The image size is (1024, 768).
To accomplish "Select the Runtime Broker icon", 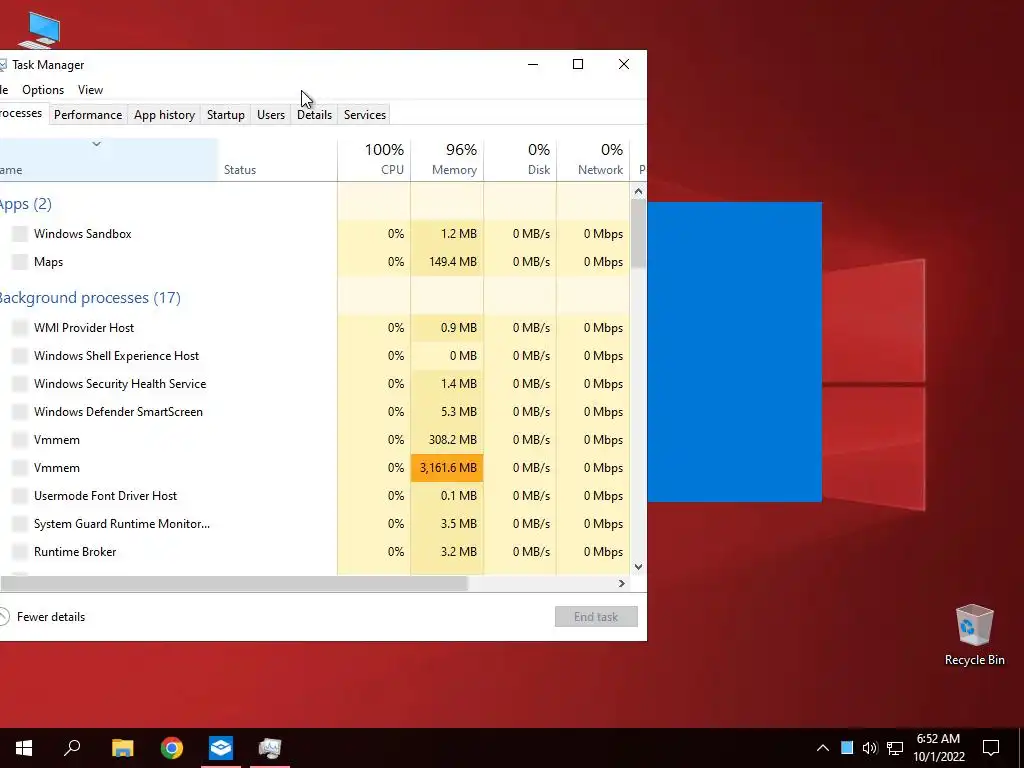I will click(x=20, y=552).
